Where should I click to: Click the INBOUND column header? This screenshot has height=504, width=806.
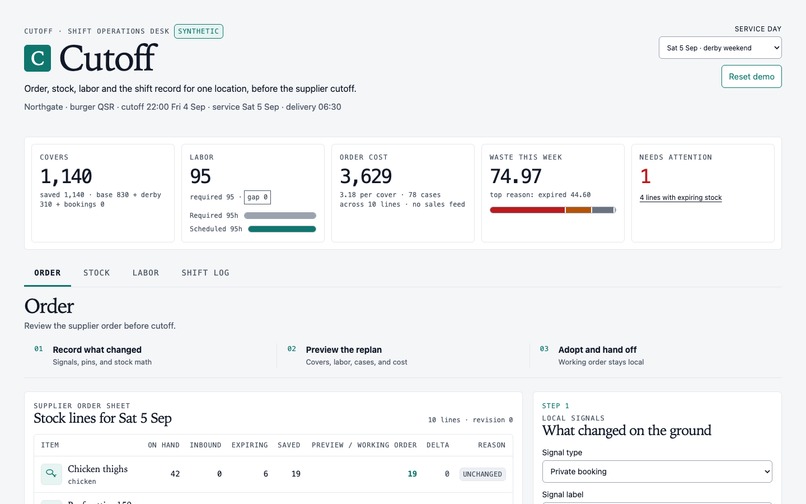205,445
